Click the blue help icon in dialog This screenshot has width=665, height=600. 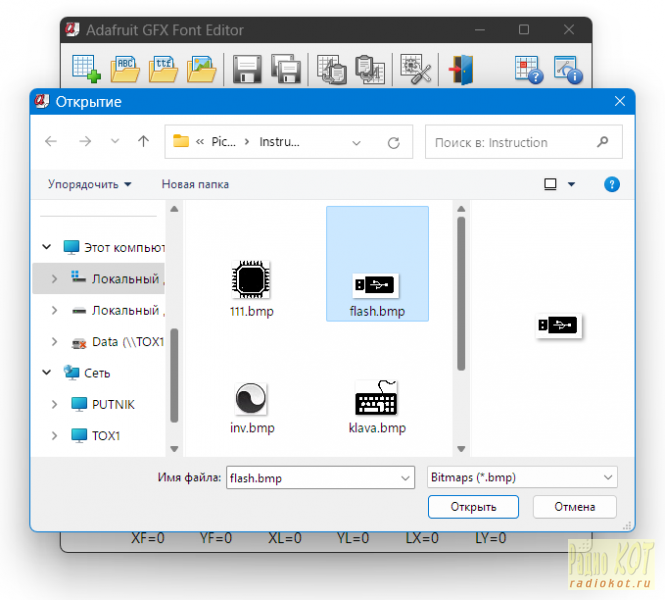[612, 184]
